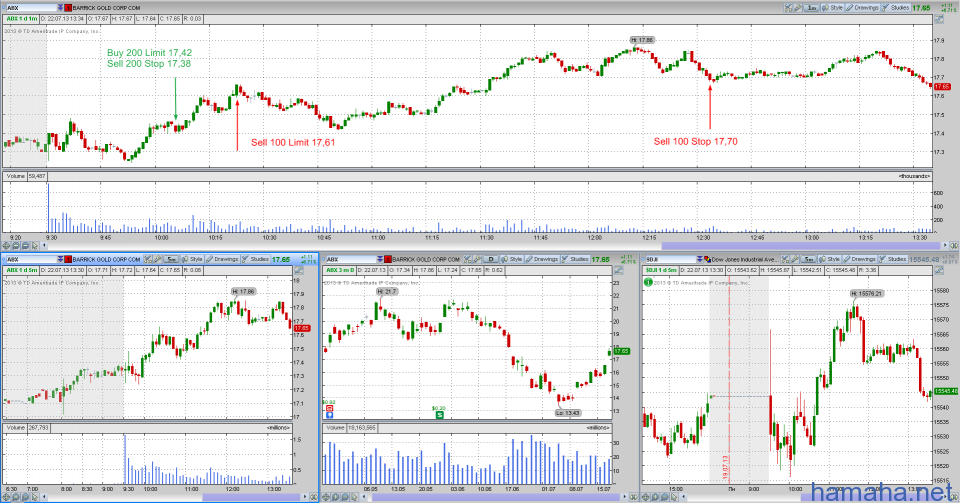Open Drawings menu in bottom-left ABX chart
The height and width of the screenshot is (503, 960).
[x=222, y=259]
